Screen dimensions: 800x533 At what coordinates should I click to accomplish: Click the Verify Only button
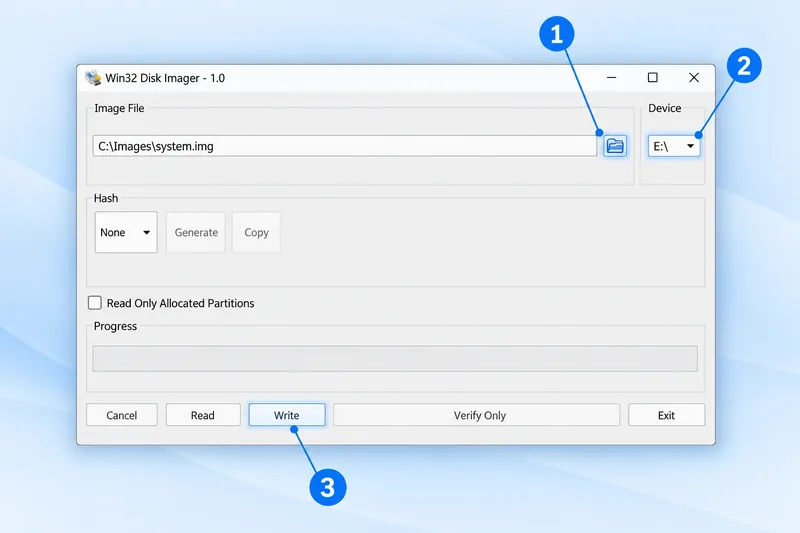coord(477,415)
